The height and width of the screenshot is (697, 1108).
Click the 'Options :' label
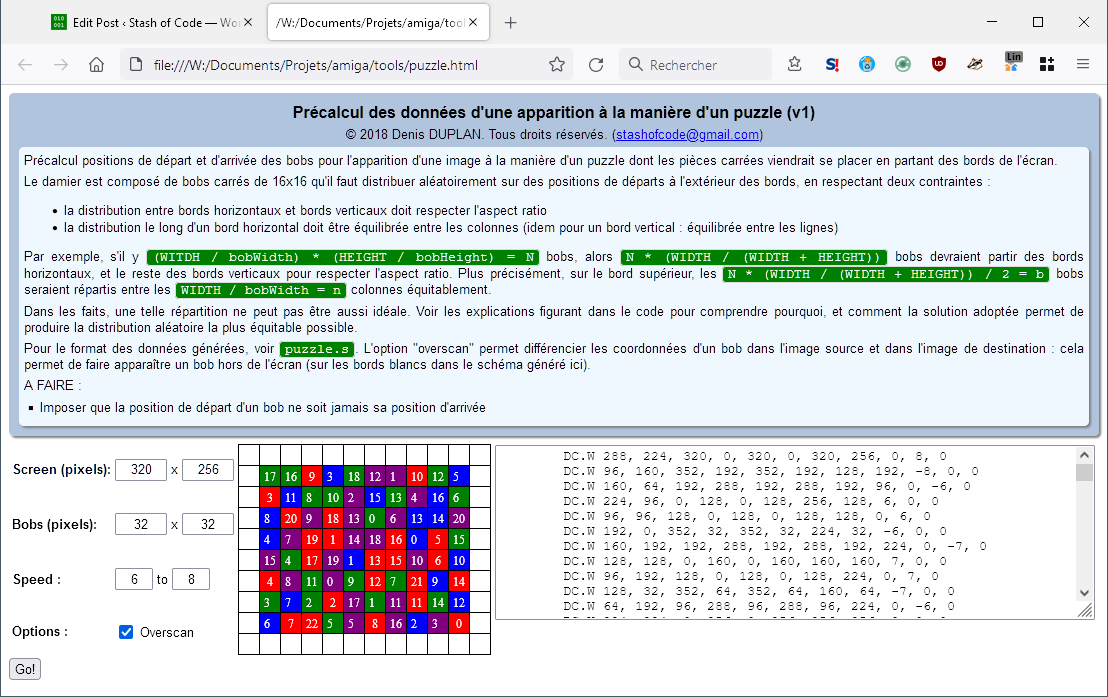tap(40, 631)
